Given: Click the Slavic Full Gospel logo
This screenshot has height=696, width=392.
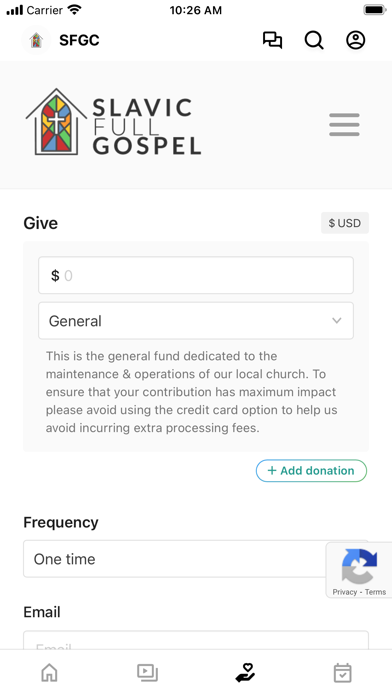Looking at the screenshot, I should pyautogui.click(x=113, y=122).
